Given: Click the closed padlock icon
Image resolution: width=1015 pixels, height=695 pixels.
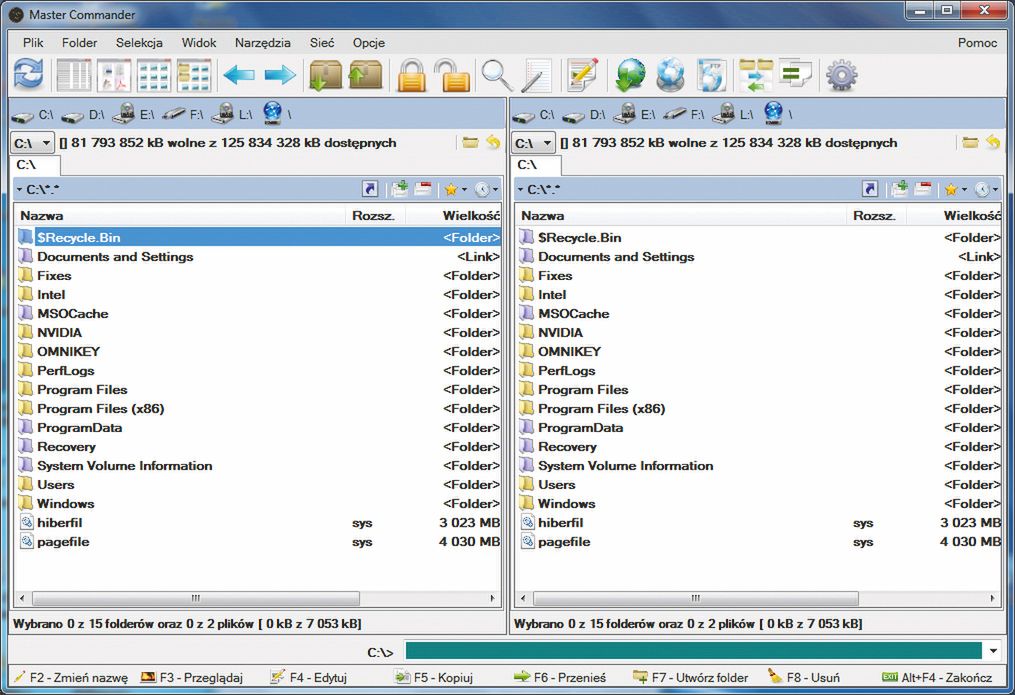Looking at the screenshot, I should 411,75.
